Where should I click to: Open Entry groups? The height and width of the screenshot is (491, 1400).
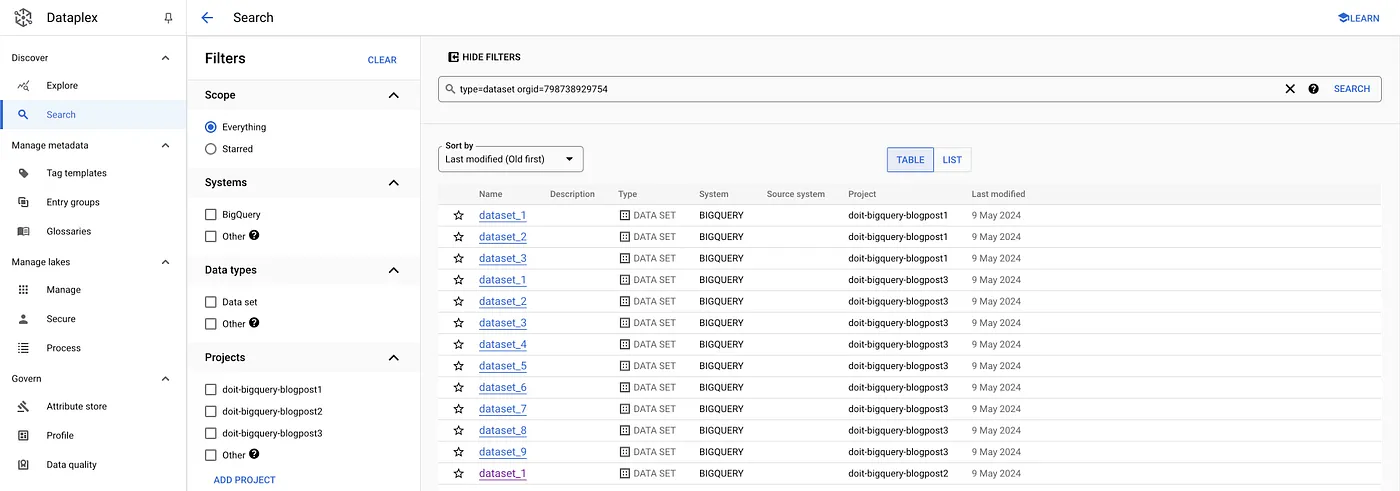click(x=73, y=202)
